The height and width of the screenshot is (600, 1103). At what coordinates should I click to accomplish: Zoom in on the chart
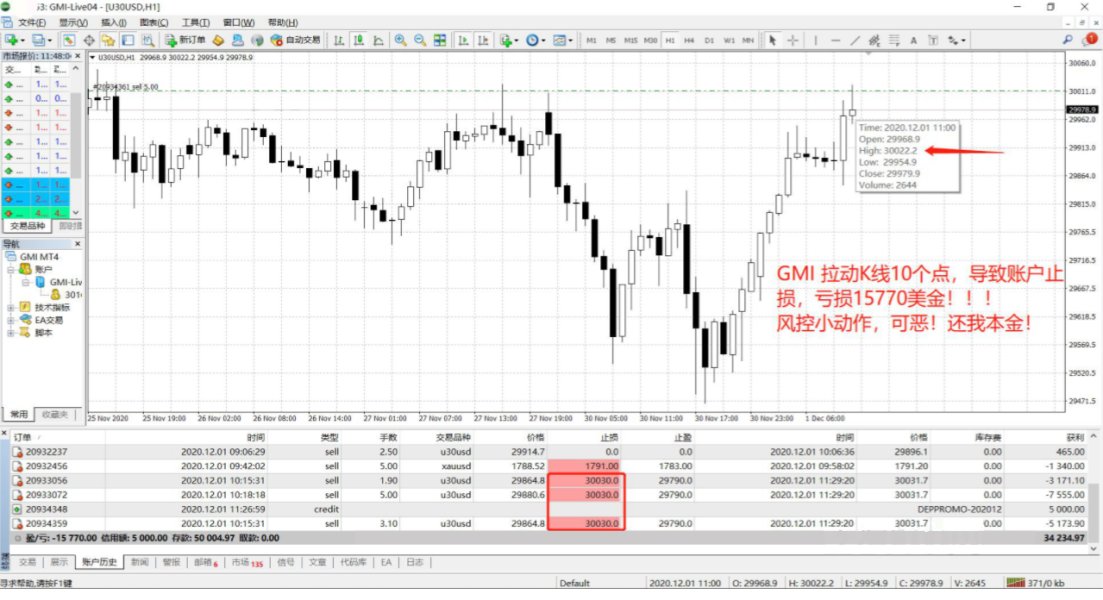400,40
